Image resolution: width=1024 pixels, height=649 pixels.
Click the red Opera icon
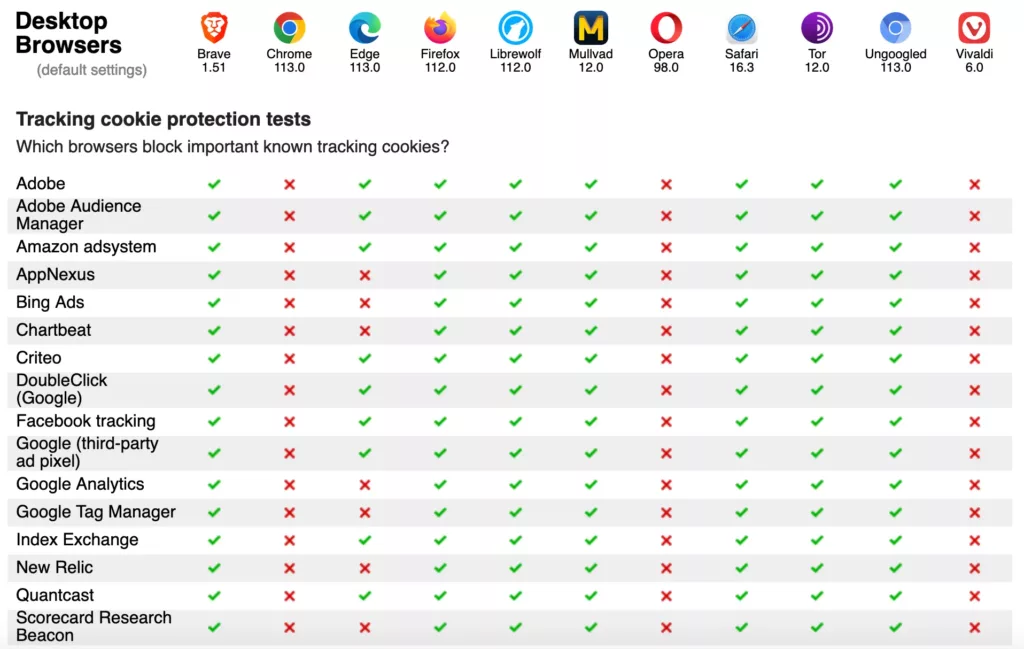[666, 28]
